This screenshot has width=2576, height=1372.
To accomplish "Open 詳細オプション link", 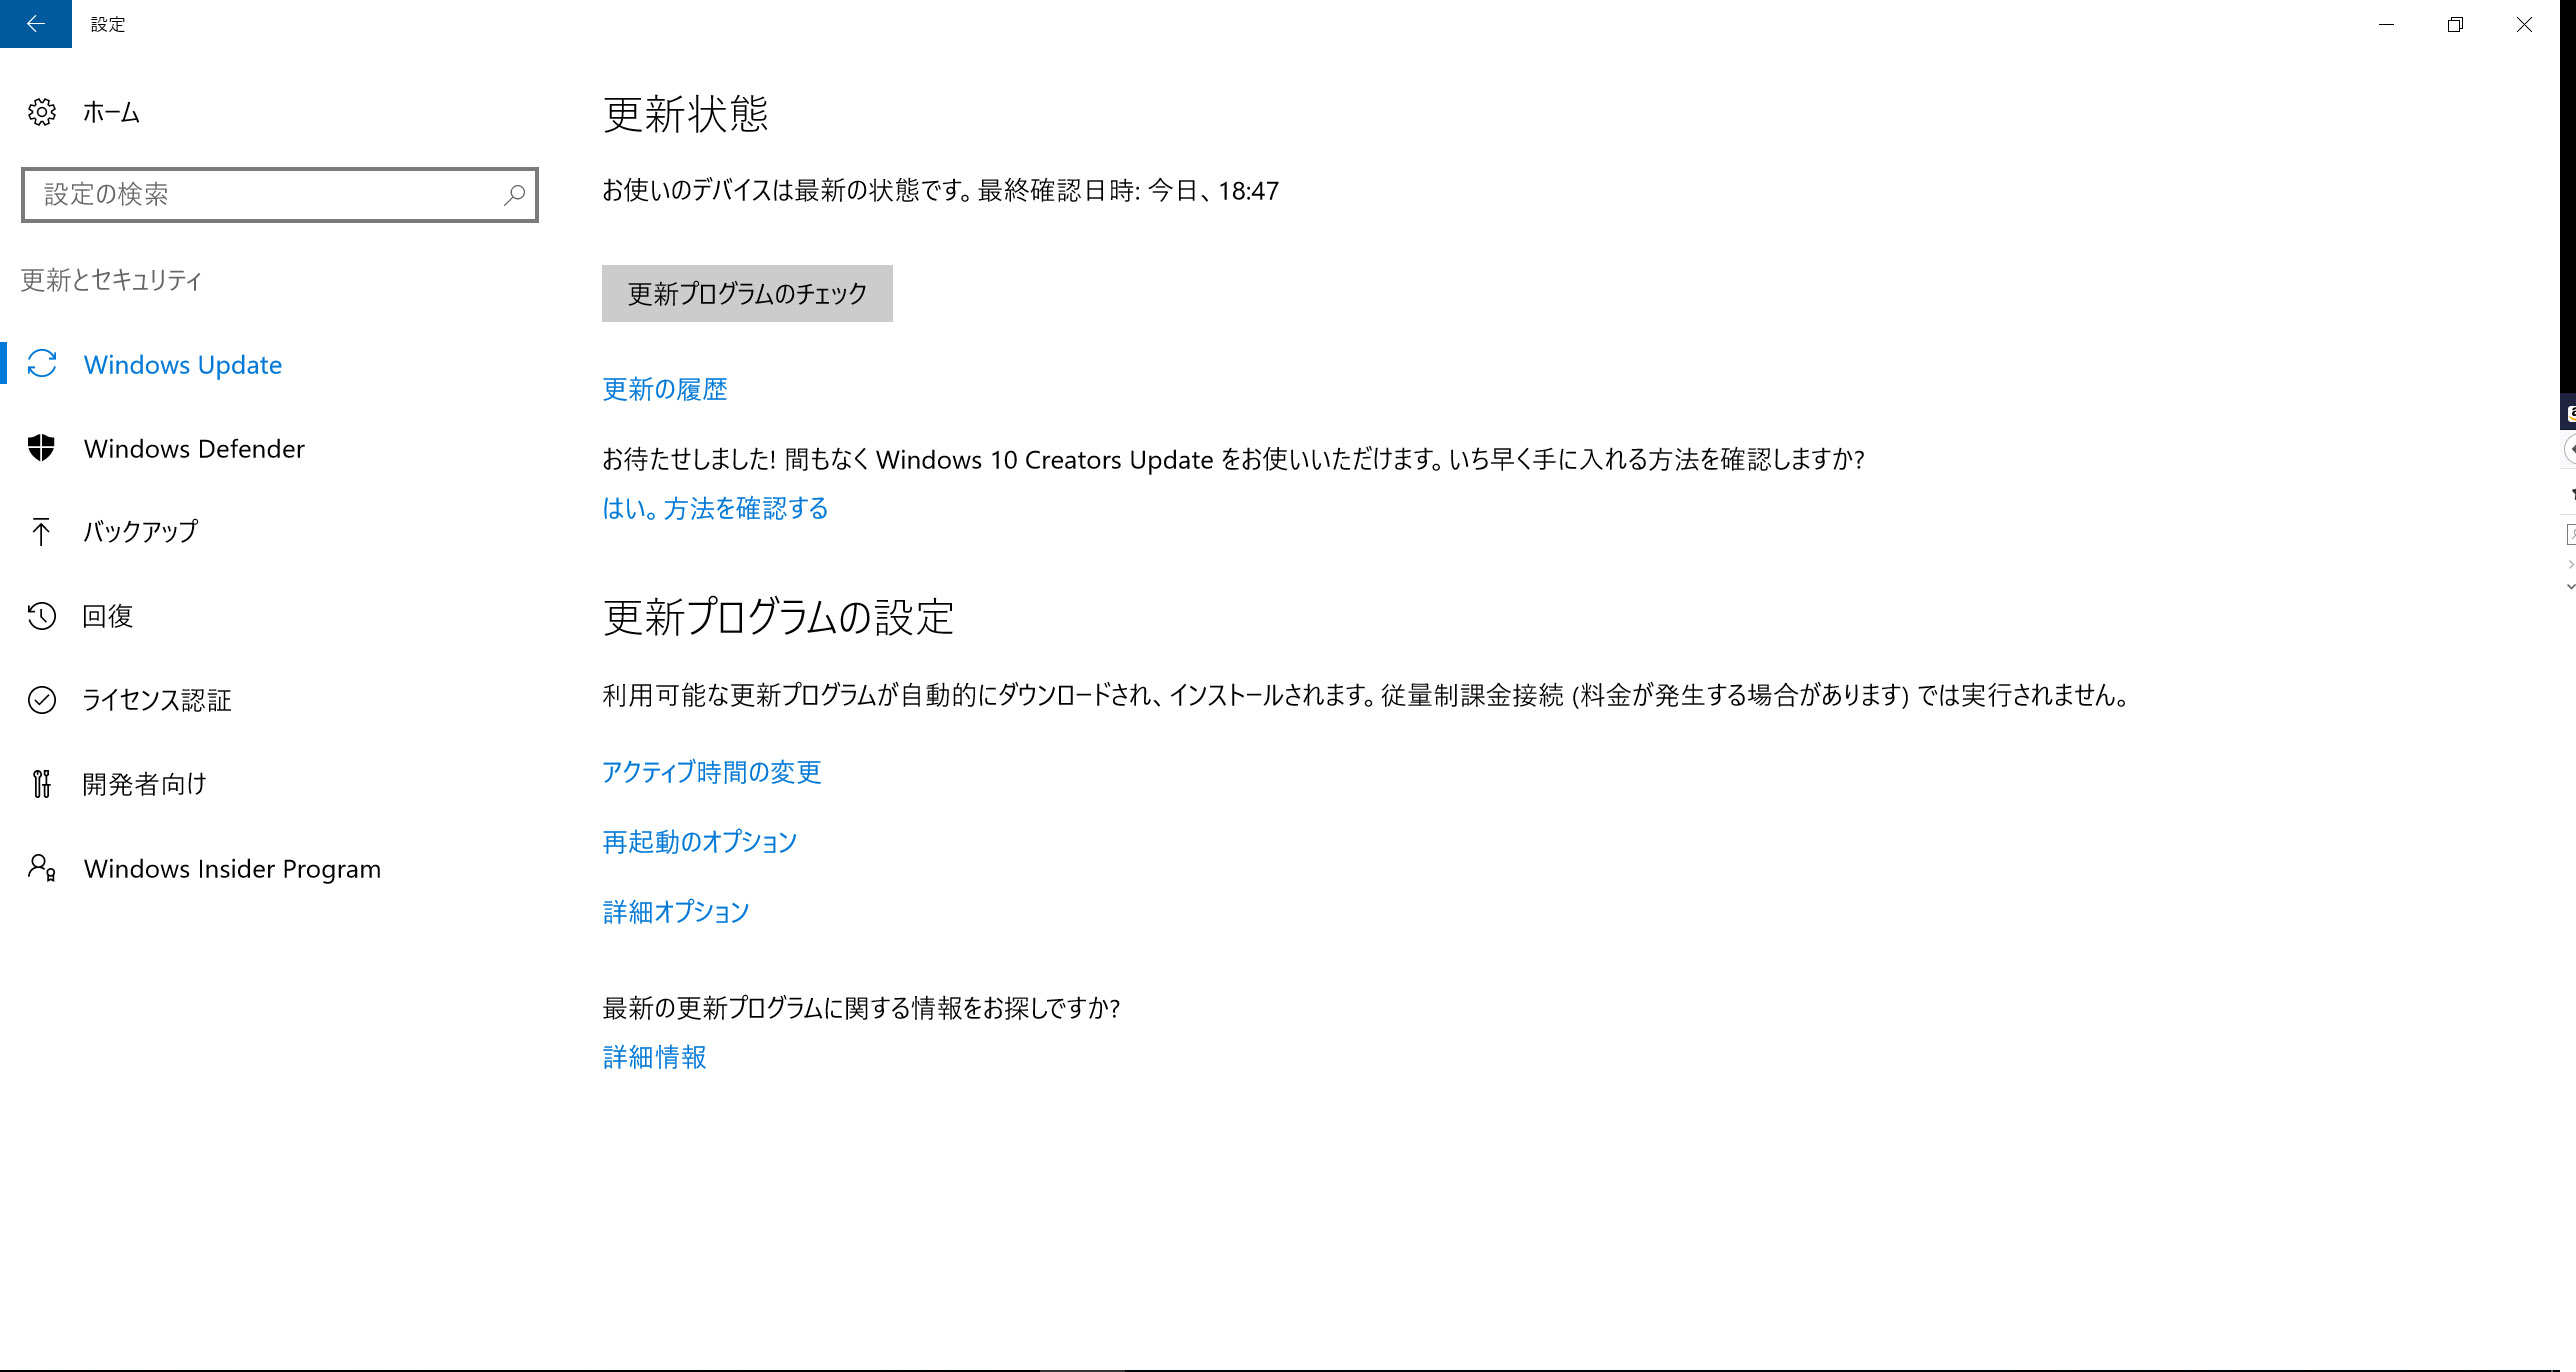I will [x=675, y=912].
